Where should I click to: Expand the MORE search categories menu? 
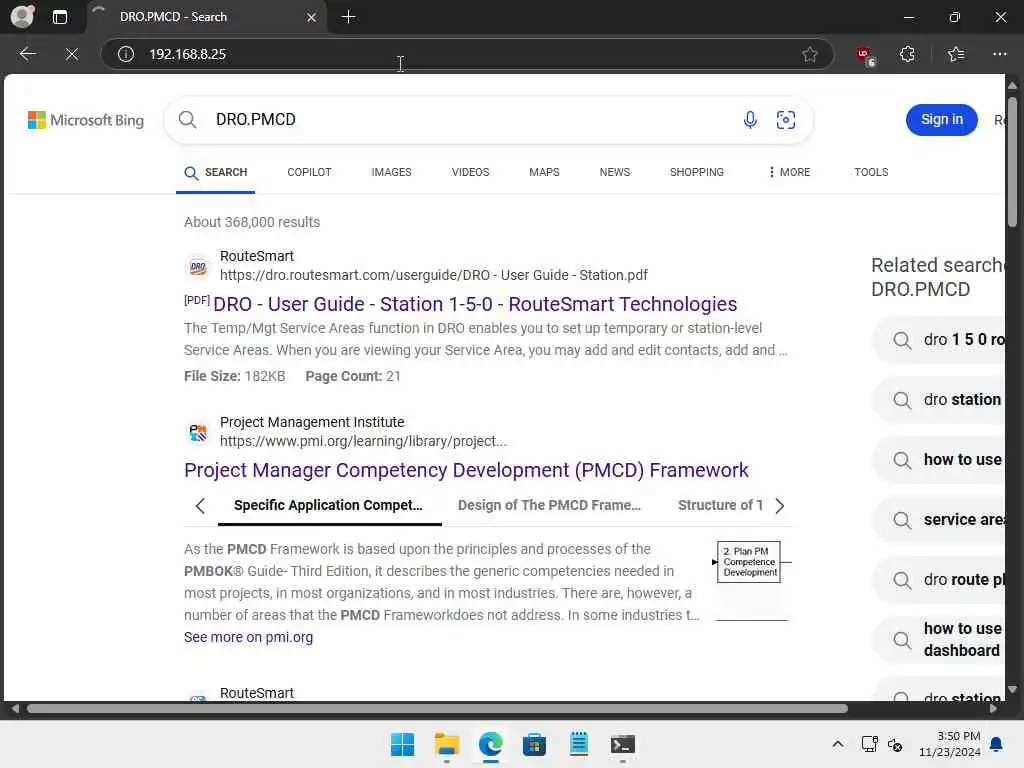click(x=790, y=172)
